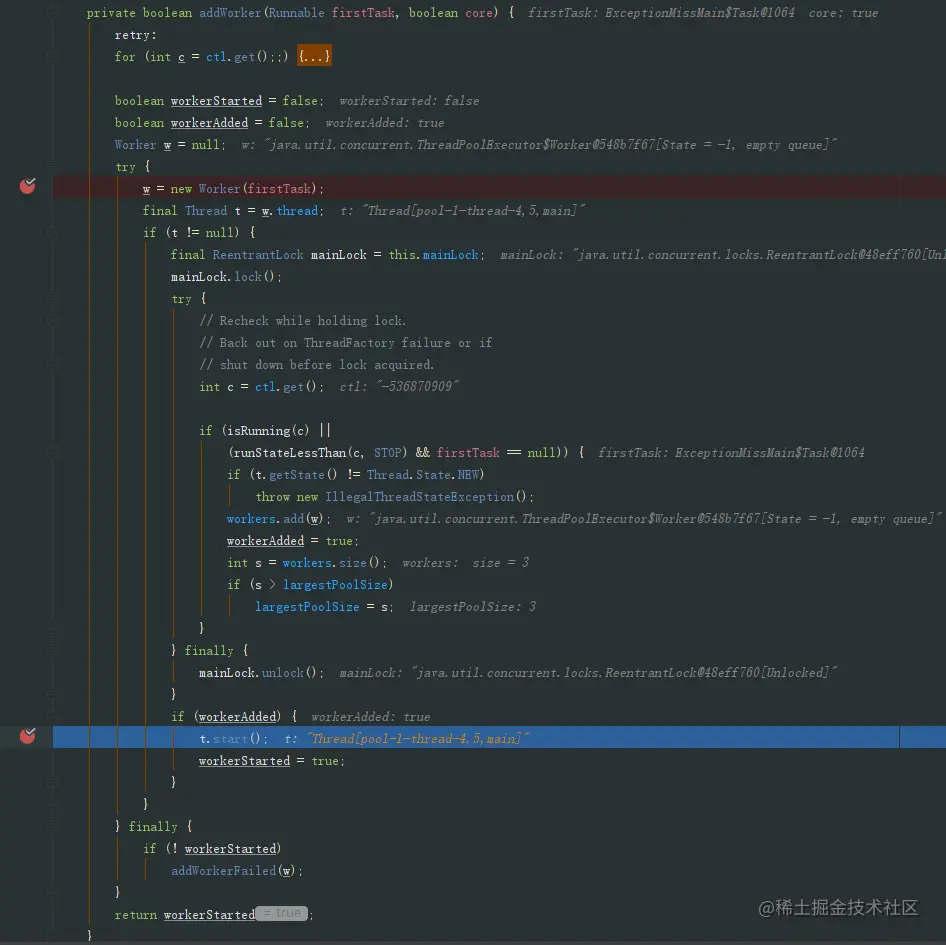The height and width of the screenshot is (945, 946).
Task: Collapse the addWorker method via gutter fold marker
Action: [52, 13]
